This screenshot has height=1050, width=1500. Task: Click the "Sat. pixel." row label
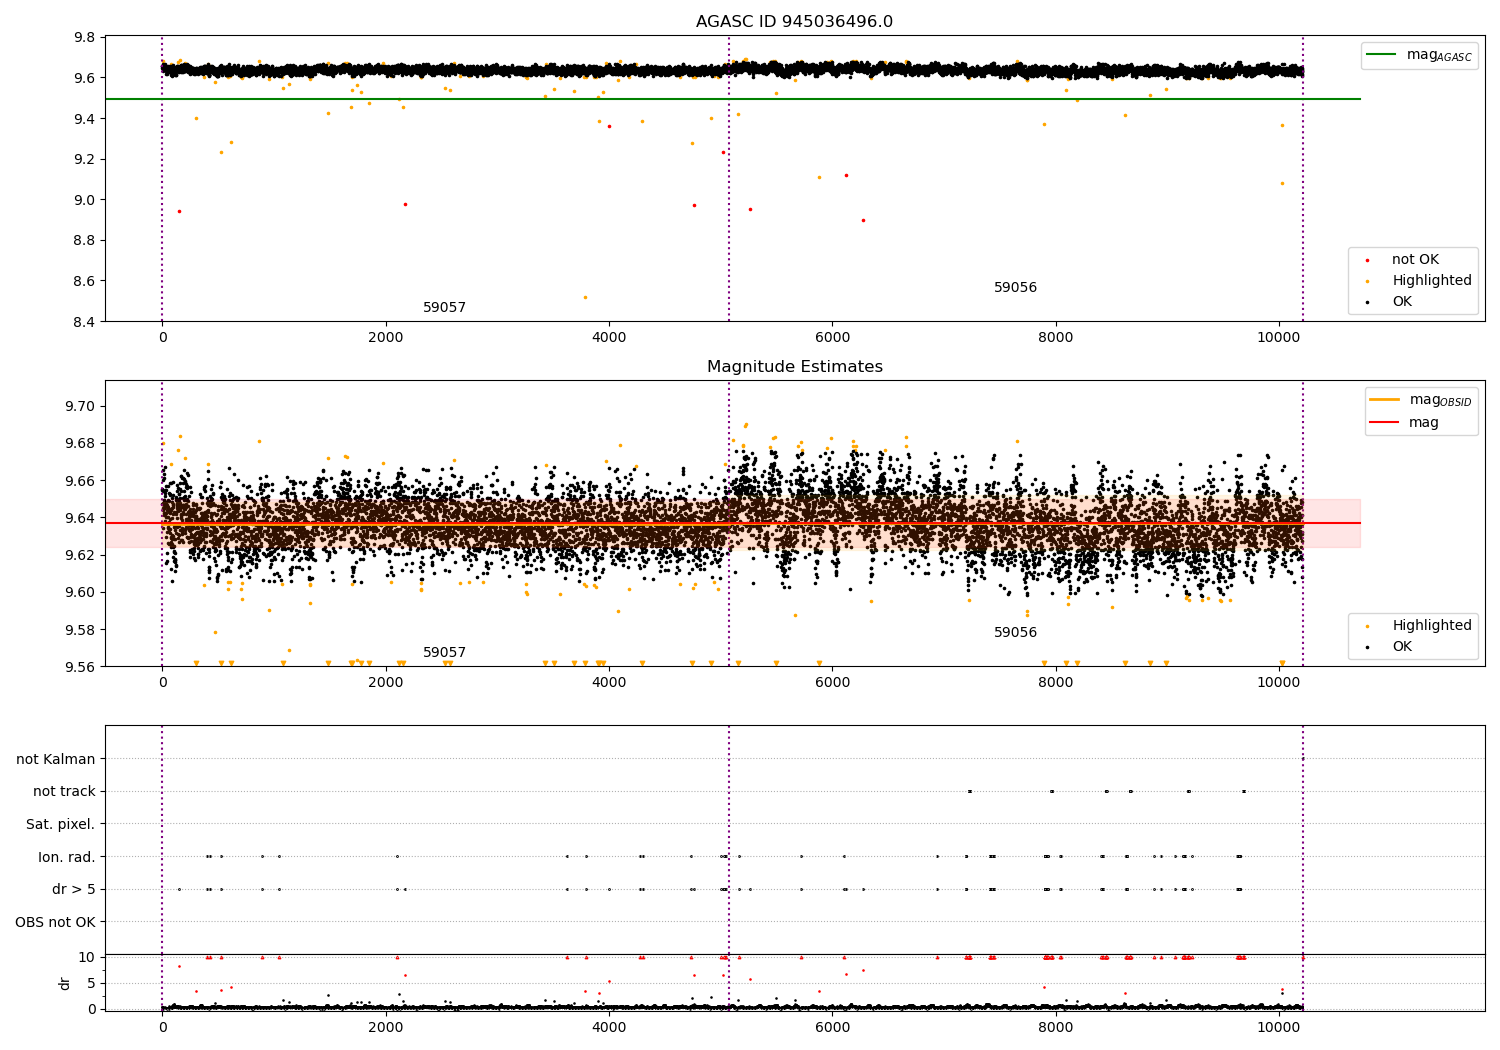point(61,824)
